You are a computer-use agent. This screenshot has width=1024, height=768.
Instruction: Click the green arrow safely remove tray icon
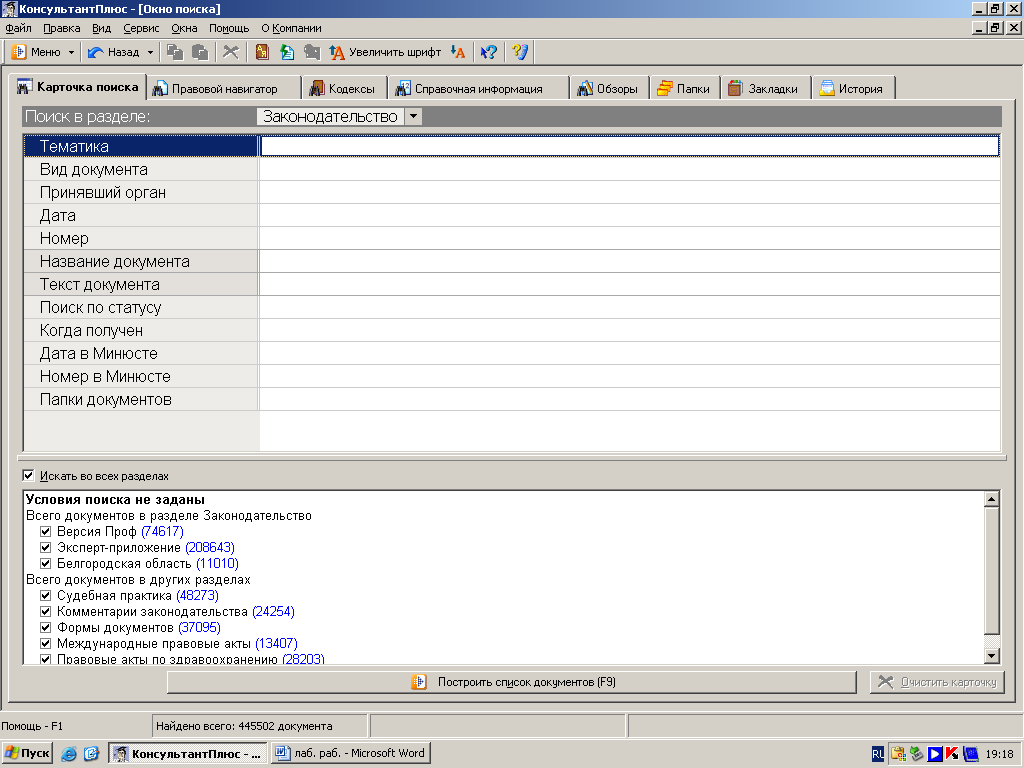(917, 754)
